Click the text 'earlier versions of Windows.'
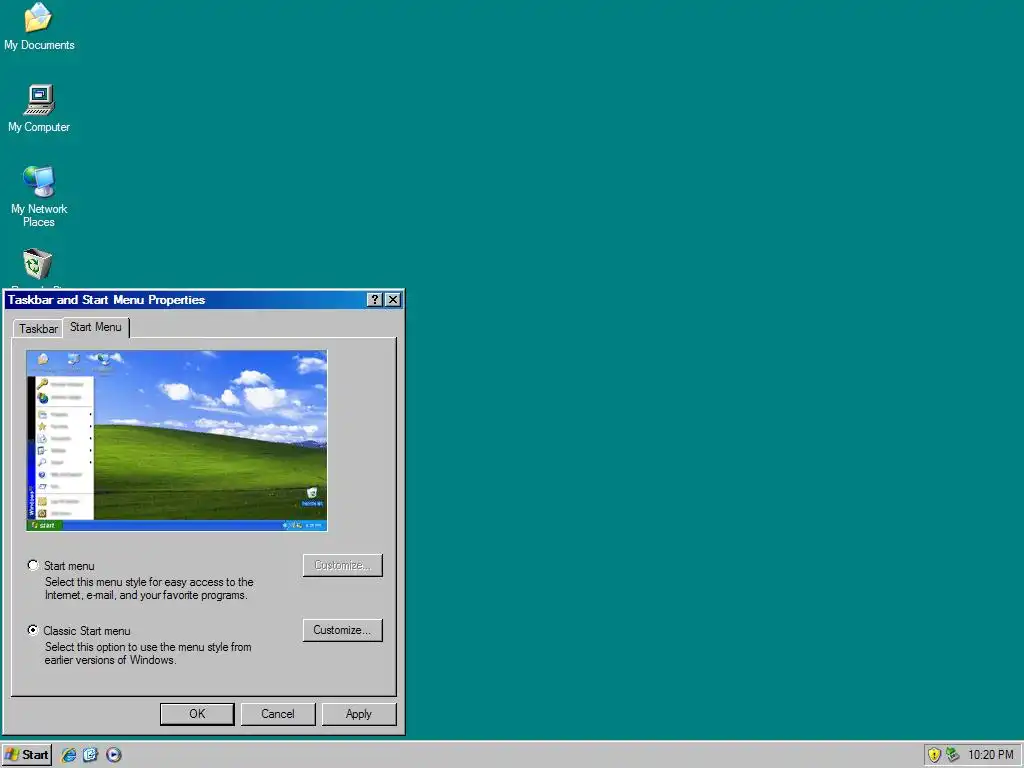This screenshot has height=768, width=1024. tap(110, 660)
